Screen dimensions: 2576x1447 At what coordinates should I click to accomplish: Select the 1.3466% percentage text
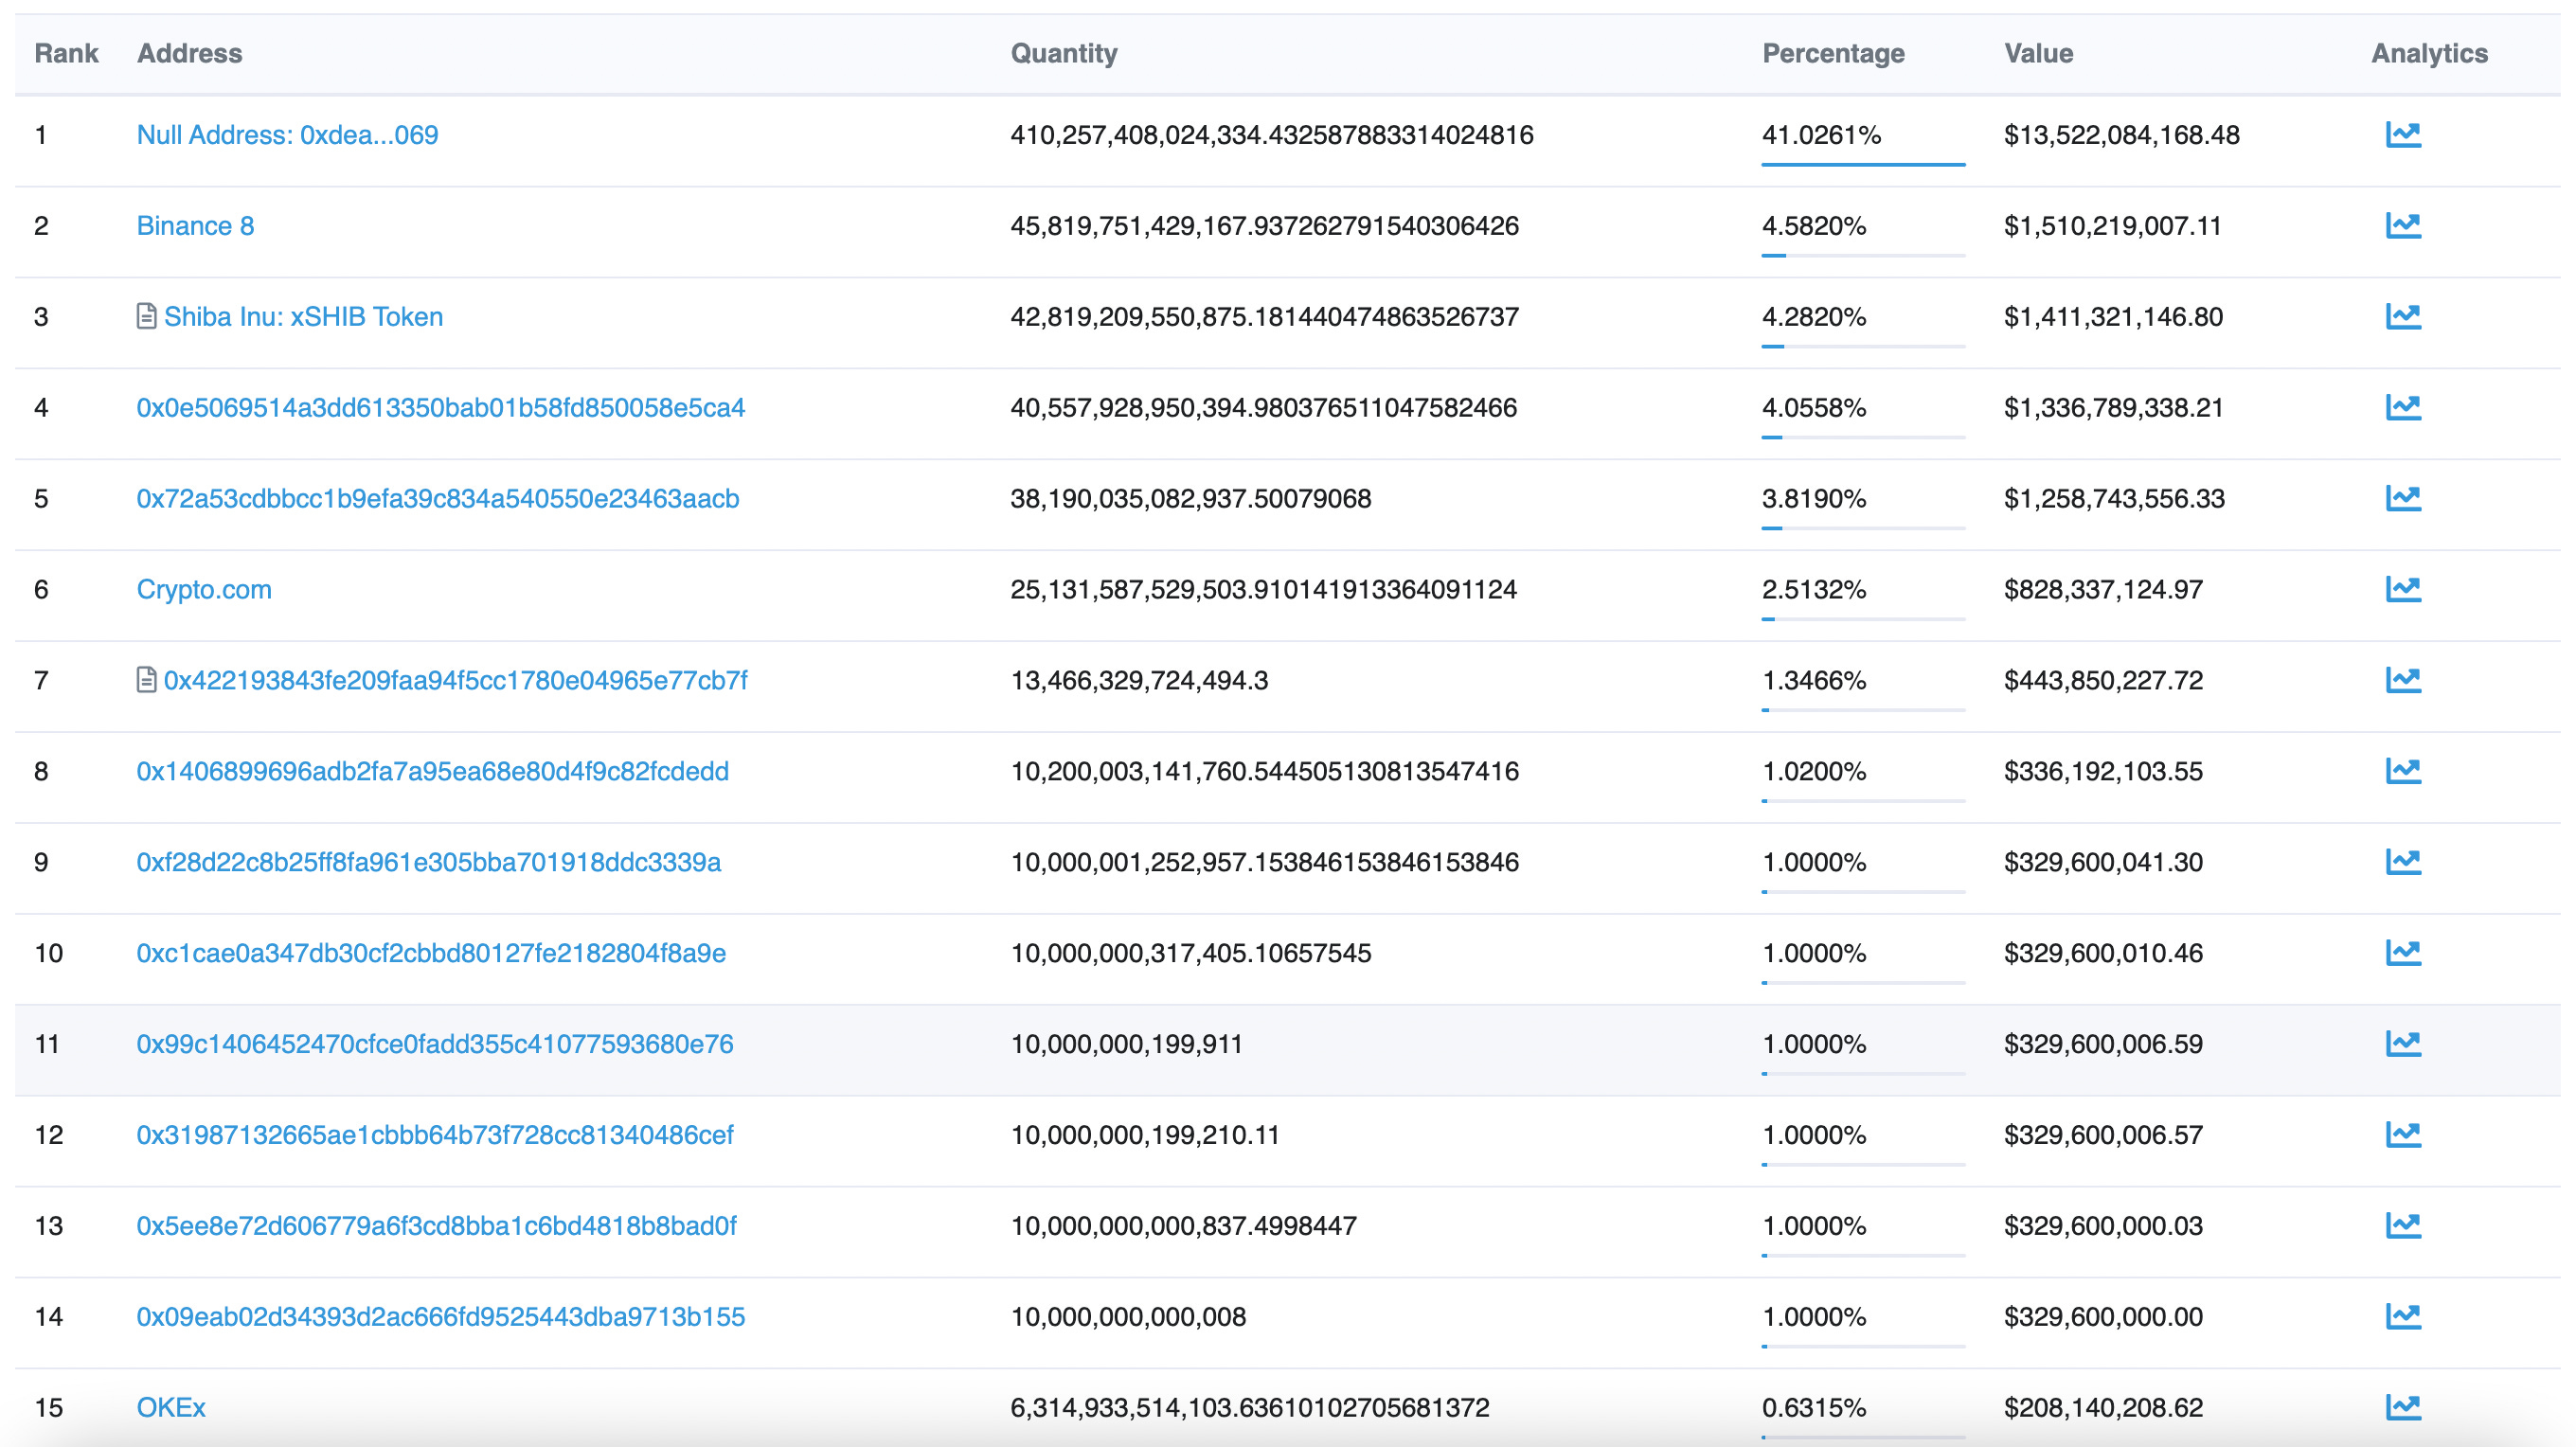click(1814, 681)
